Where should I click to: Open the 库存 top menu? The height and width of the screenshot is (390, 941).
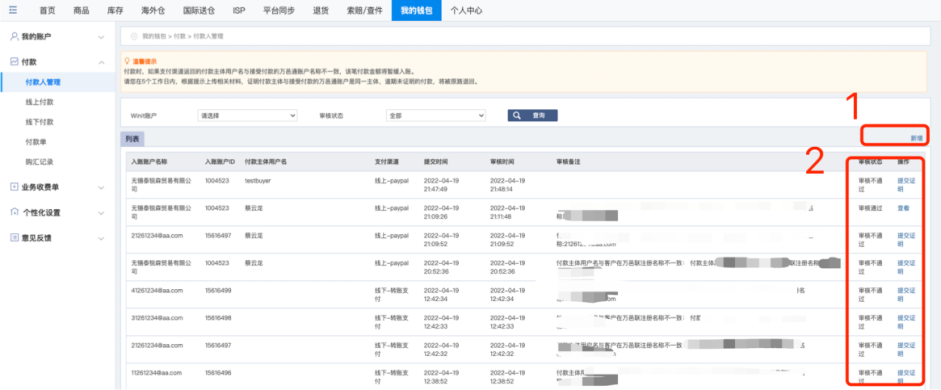tap(115, 11)
